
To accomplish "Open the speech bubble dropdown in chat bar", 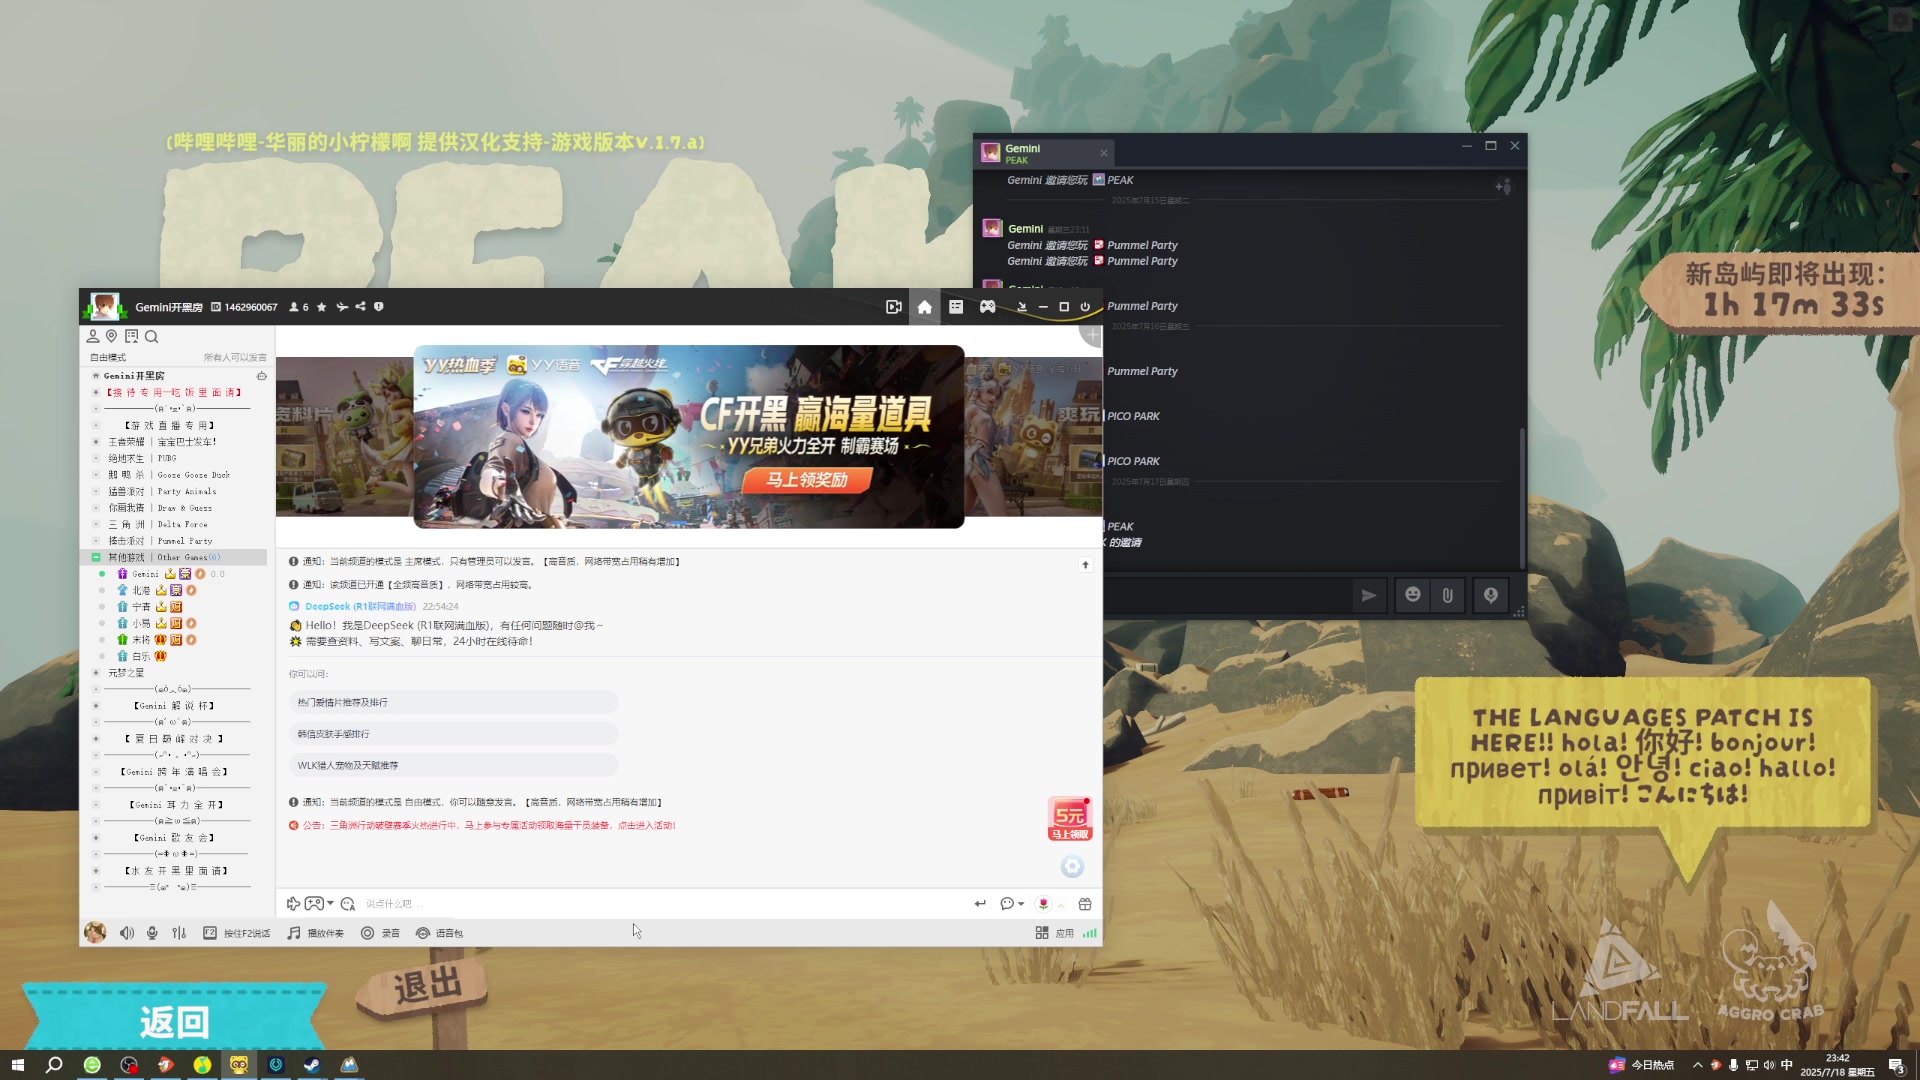I will point(1012,904).
